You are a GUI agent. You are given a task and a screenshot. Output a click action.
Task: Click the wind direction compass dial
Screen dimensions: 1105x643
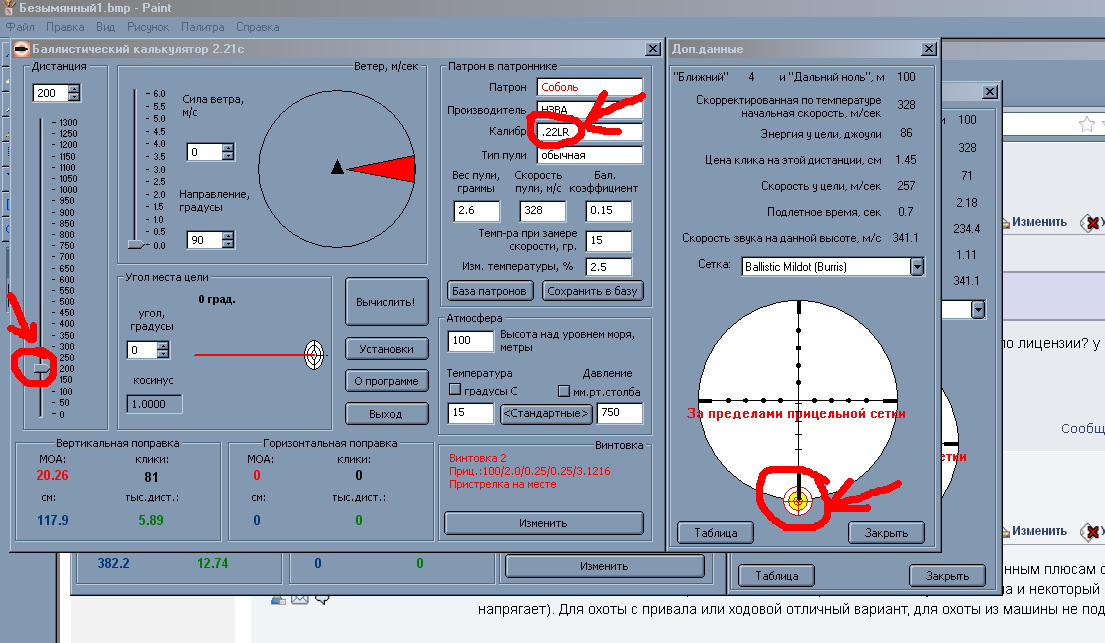[337, 168]
